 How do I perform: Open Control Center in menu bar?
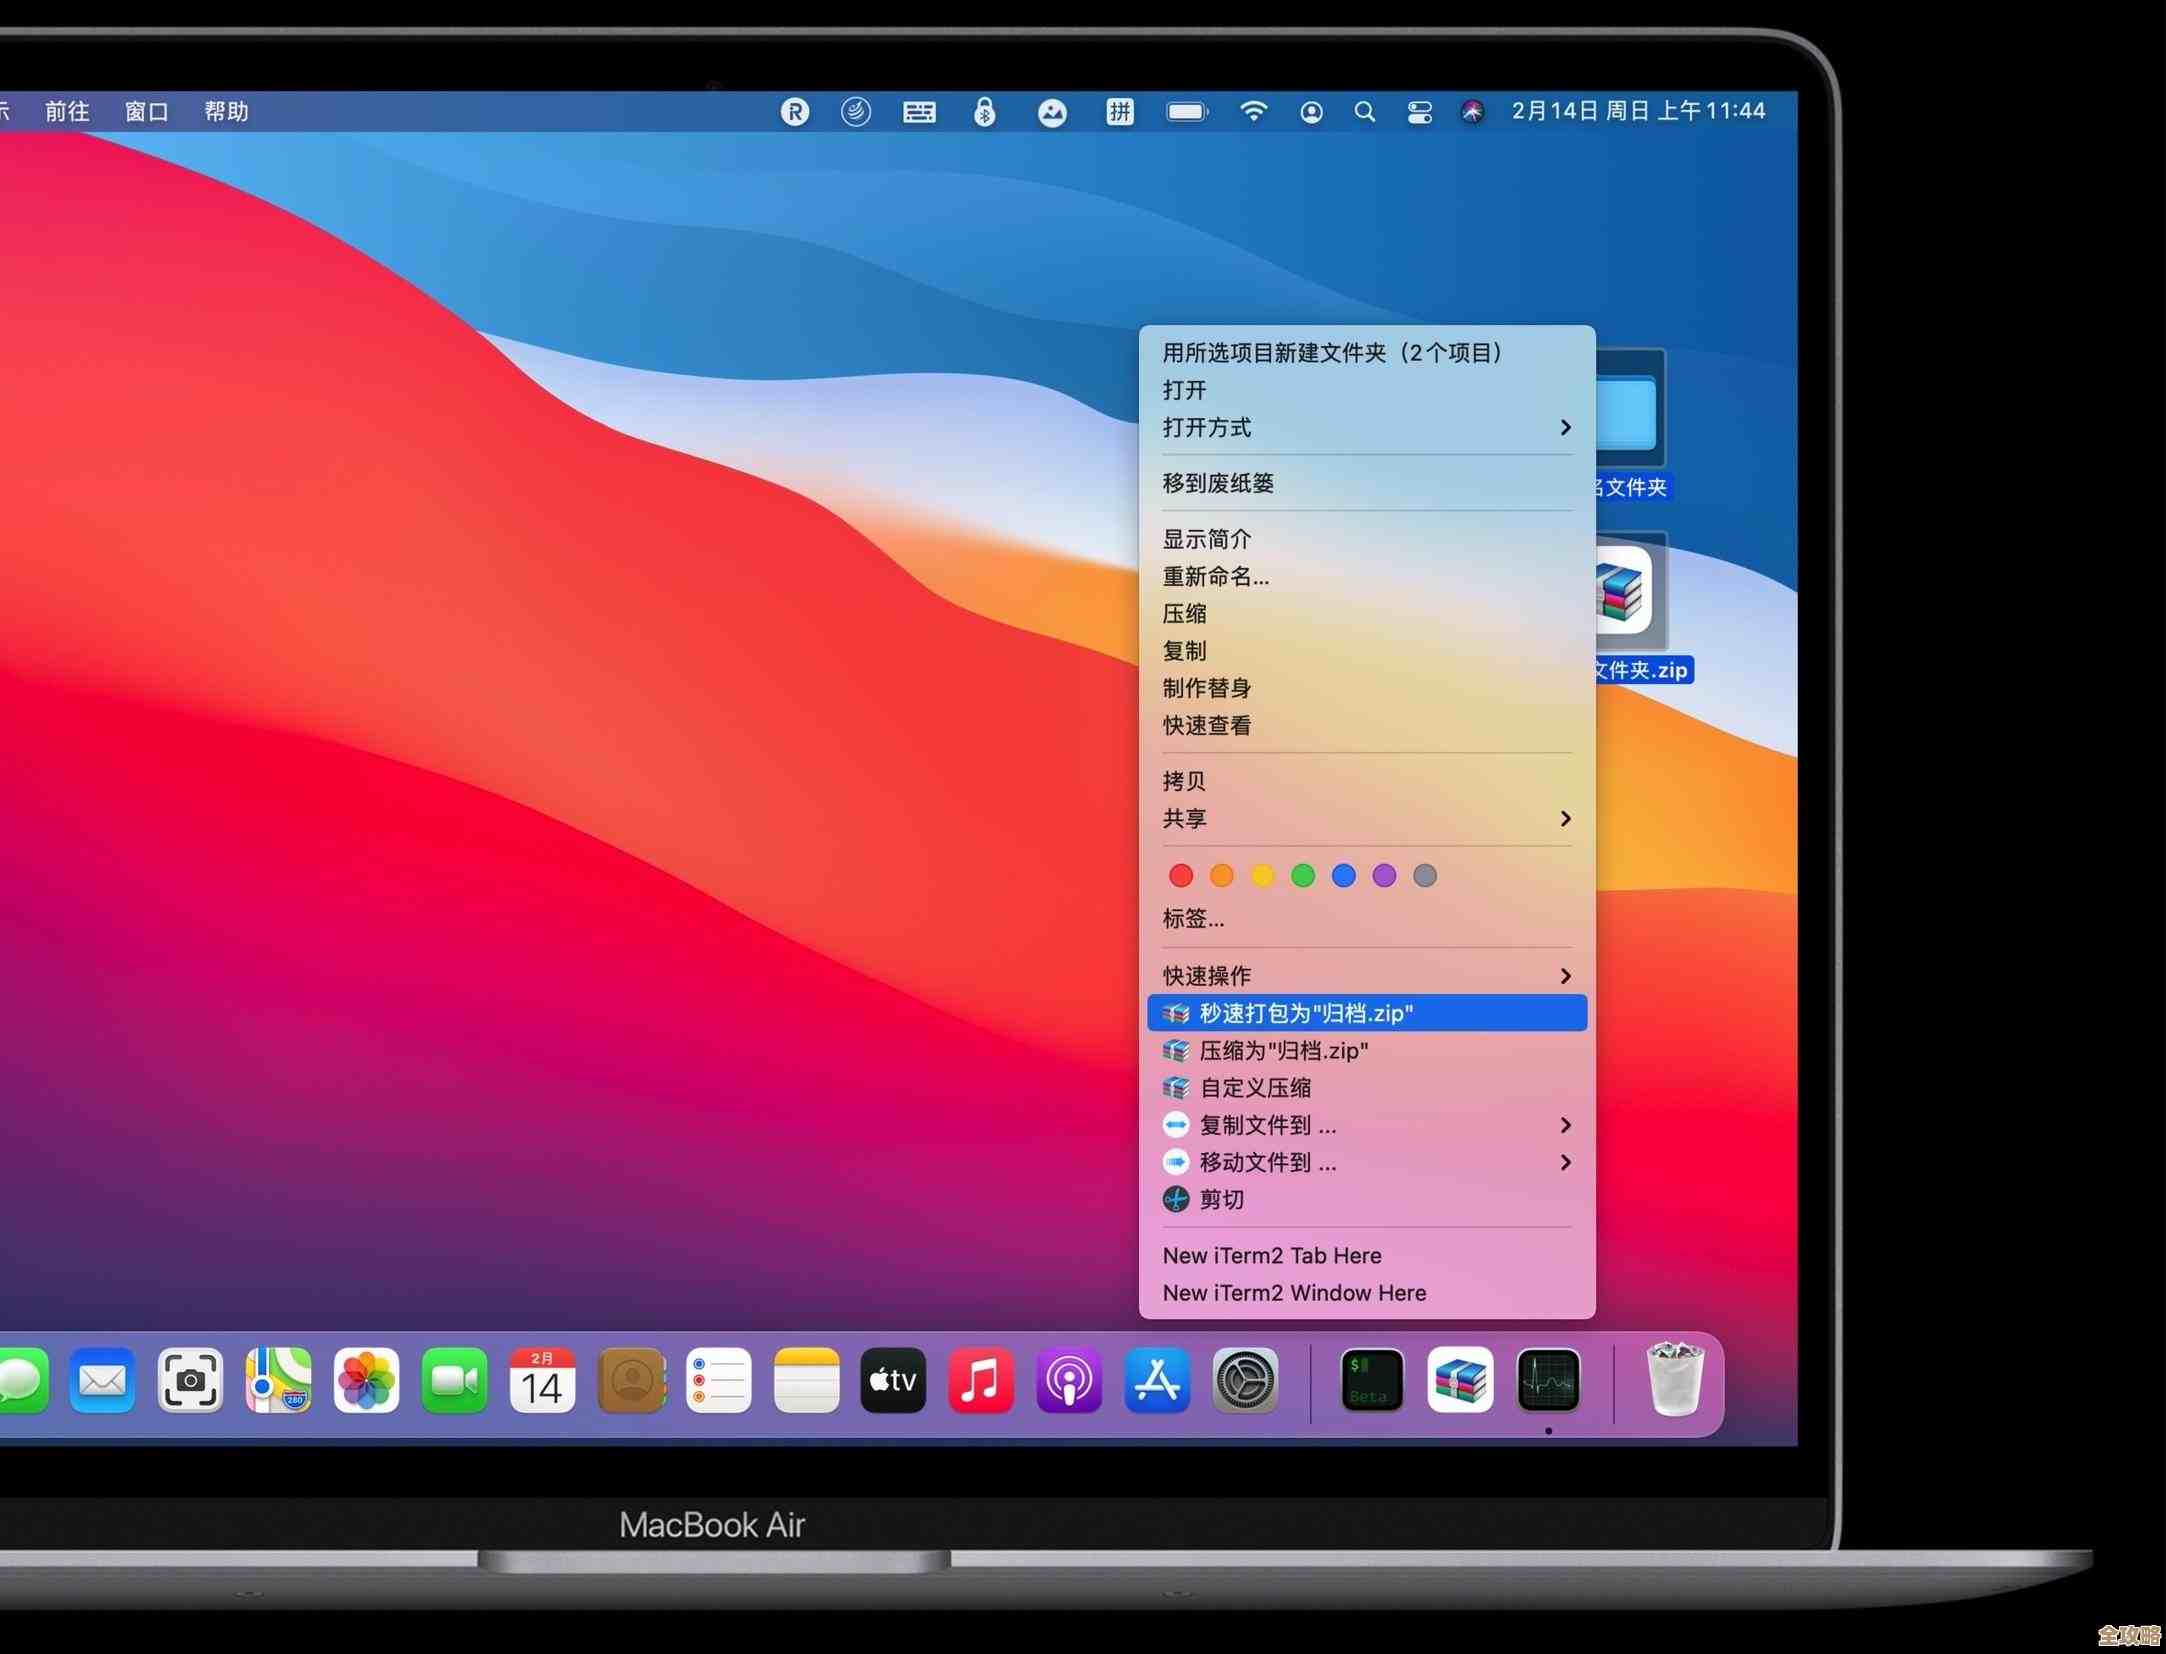pos(1419,112)
